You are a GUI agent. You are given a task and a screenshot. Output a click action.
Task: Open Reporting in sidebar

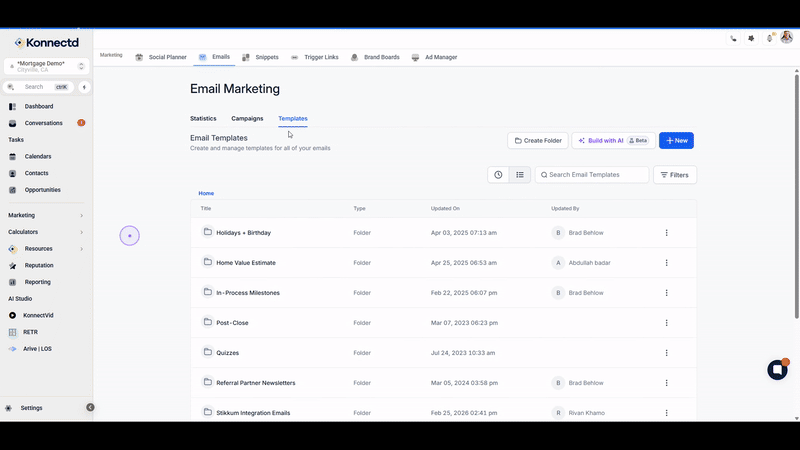click(x=37, y=282)
